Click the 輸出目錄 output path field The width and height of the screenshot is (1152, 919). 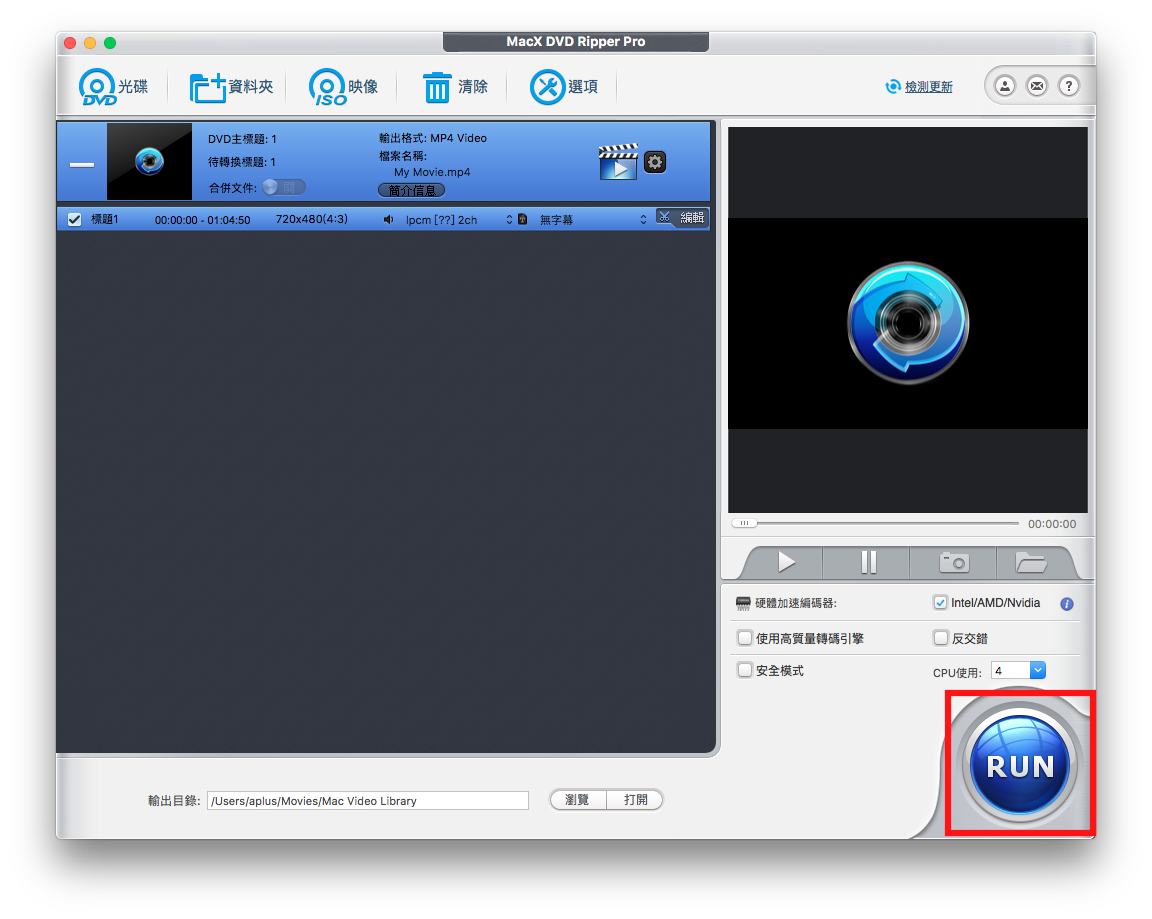[368, 801]
